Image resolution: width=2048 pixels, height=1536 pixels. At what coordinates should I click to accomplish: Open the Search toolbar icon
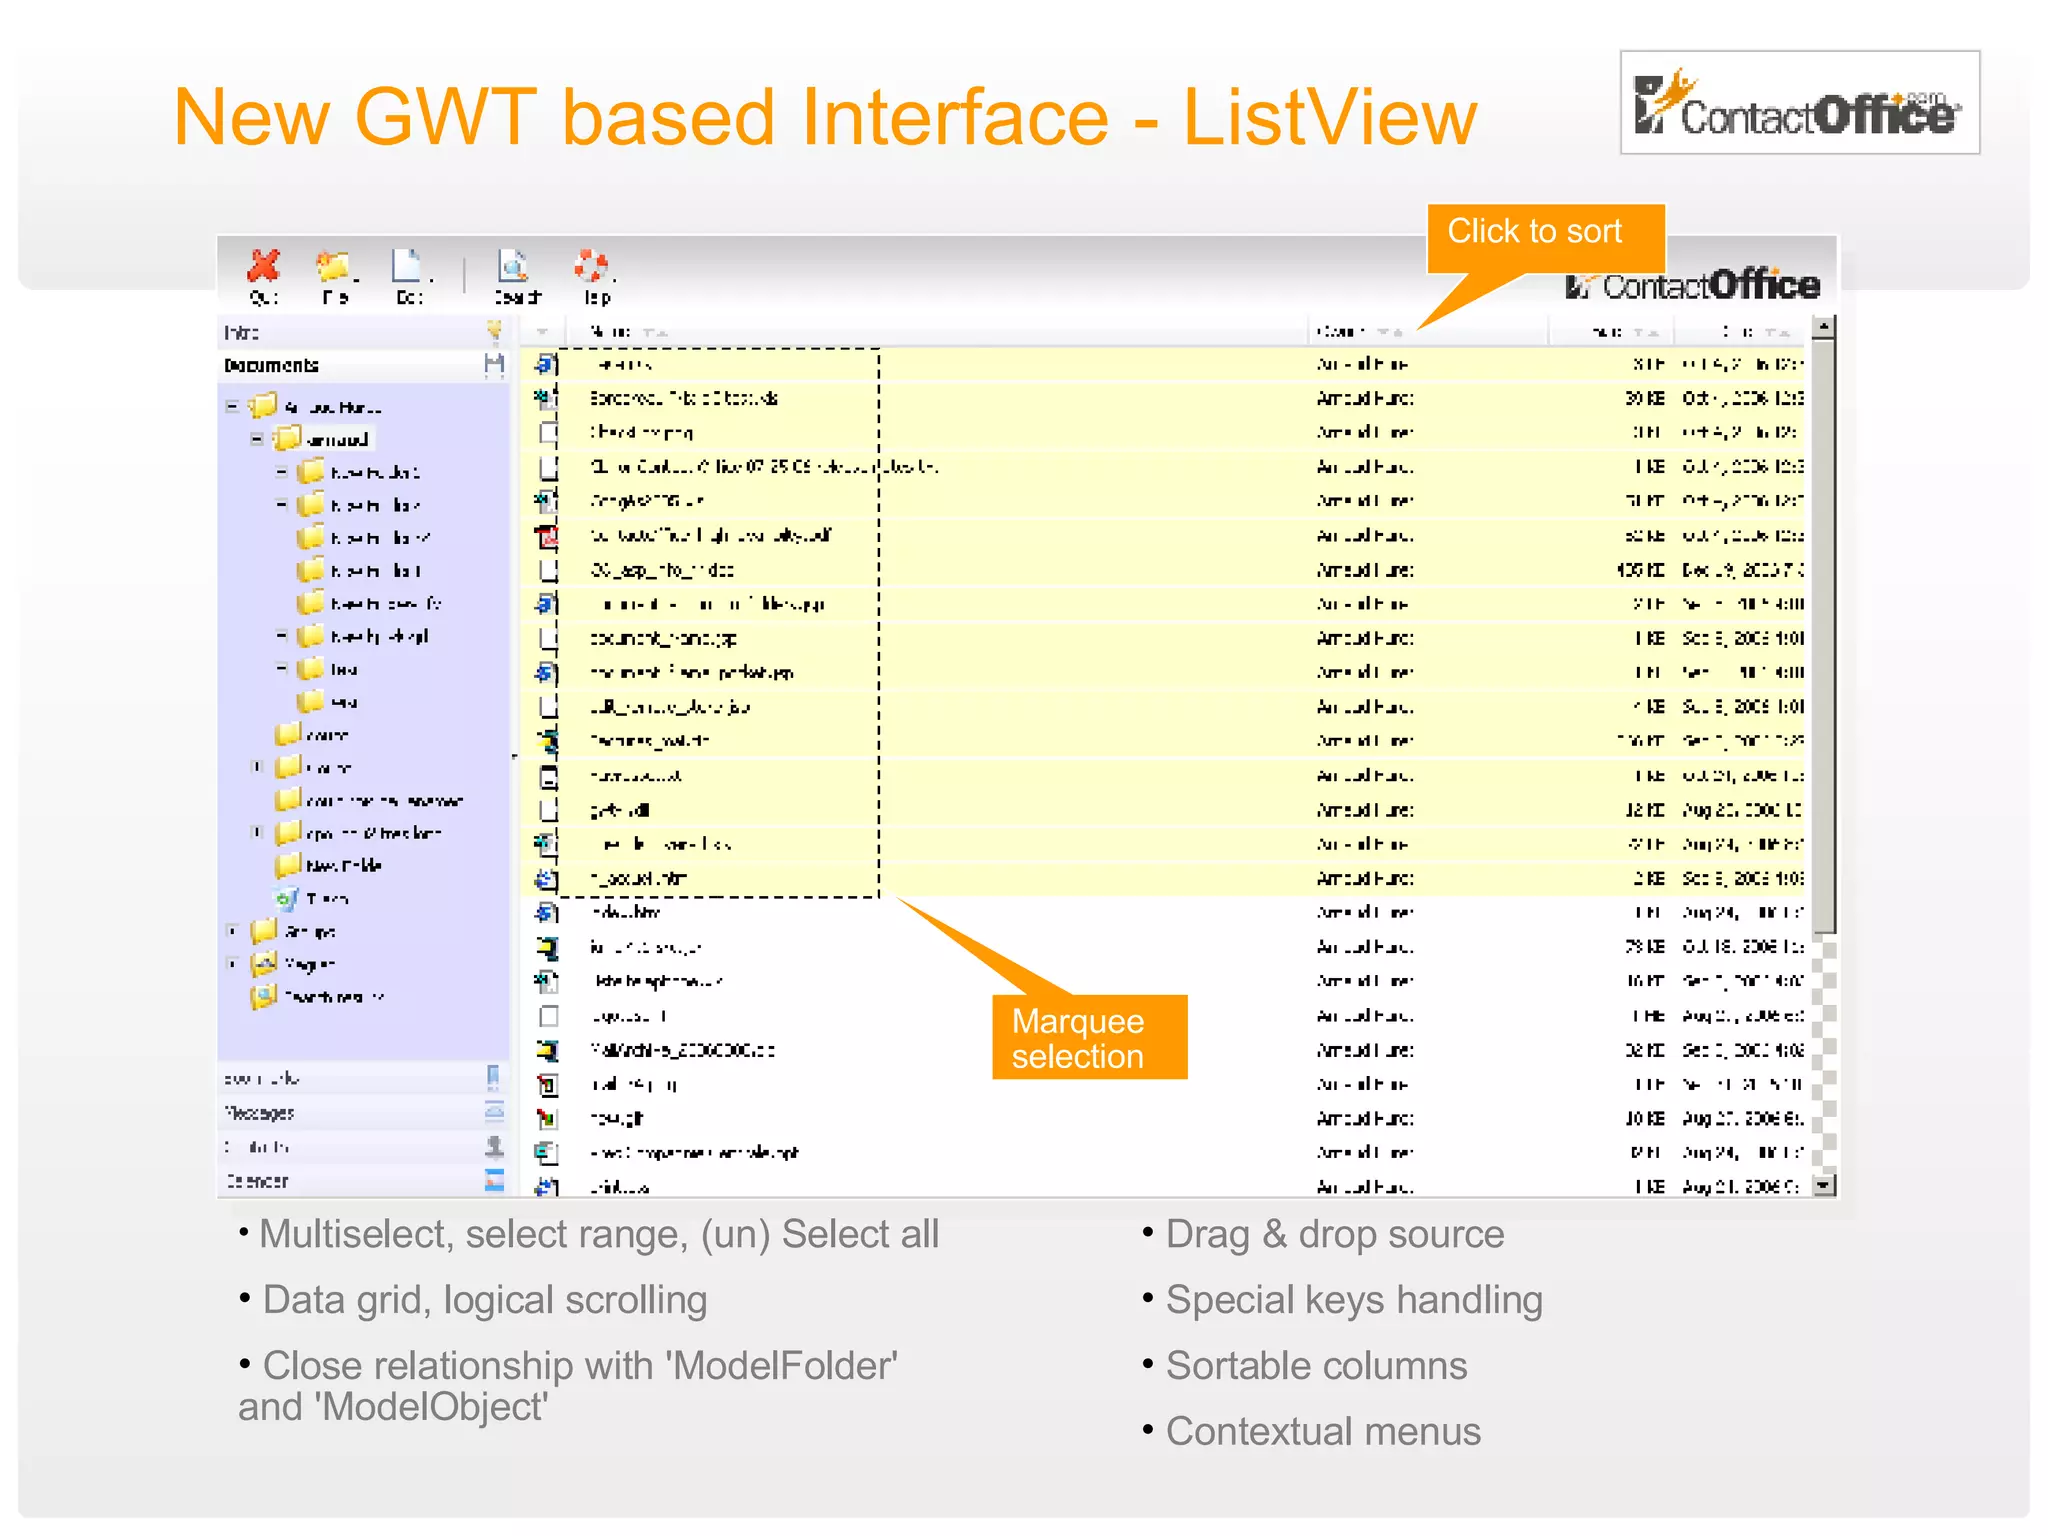(513, 267)
